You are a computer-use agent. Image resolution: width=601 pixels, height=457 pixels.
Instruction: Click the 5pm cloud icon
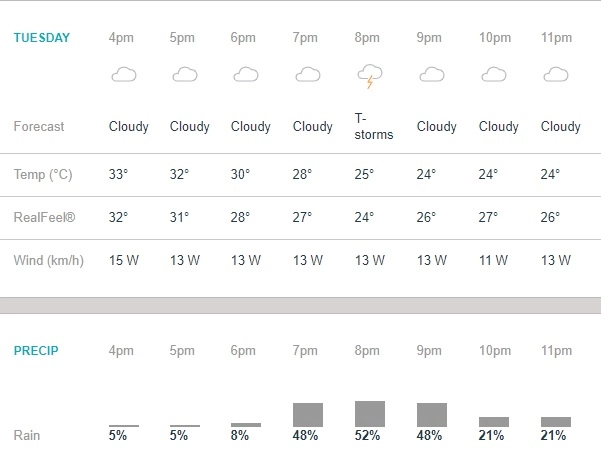[185, 75]
